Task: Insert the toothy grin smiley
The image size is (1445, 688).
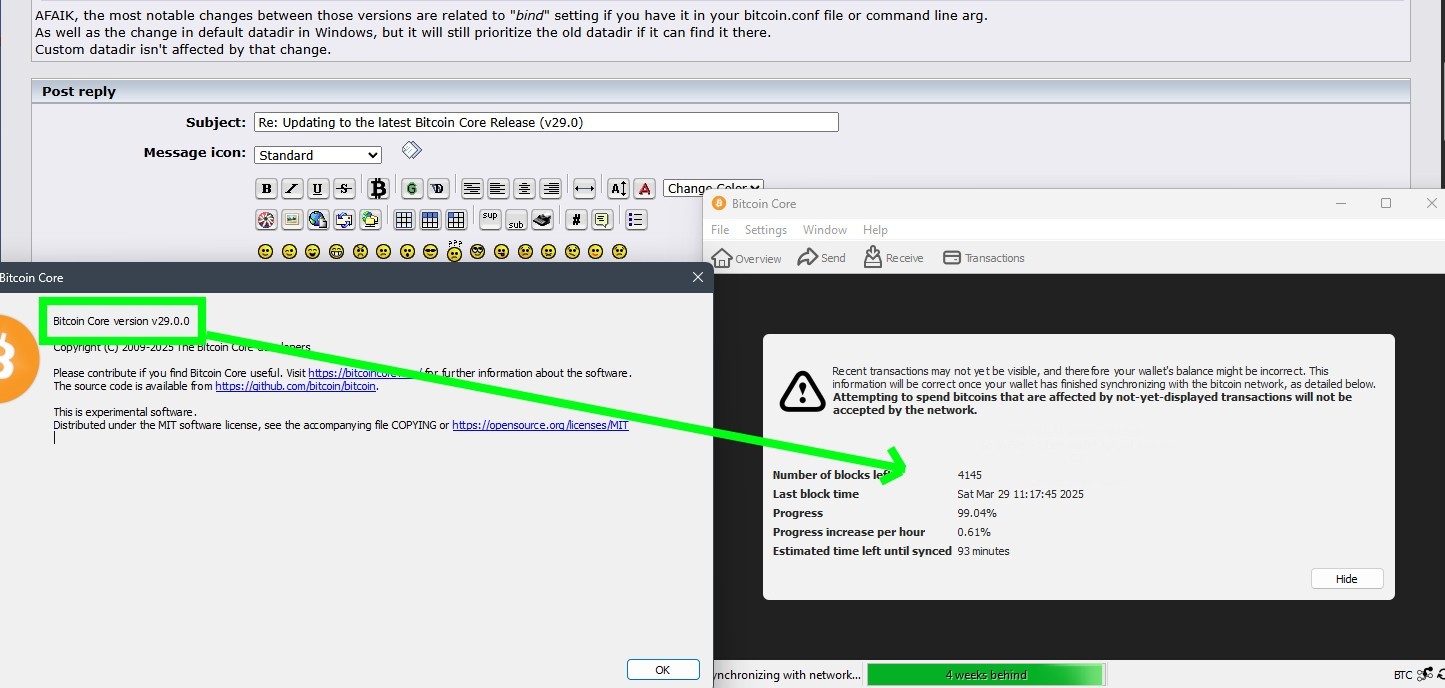Action: click(336, 251)
